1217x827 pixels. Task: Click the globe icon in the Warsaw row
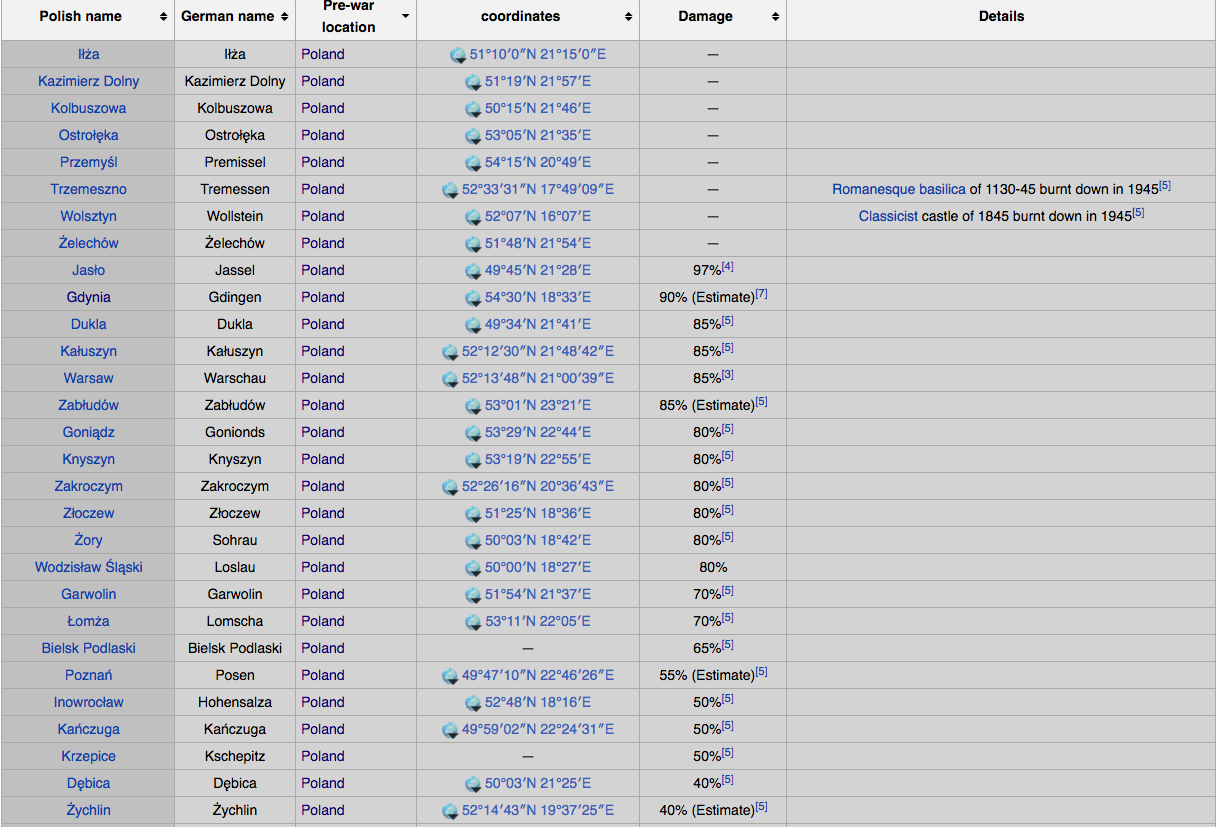coord(450,379)
